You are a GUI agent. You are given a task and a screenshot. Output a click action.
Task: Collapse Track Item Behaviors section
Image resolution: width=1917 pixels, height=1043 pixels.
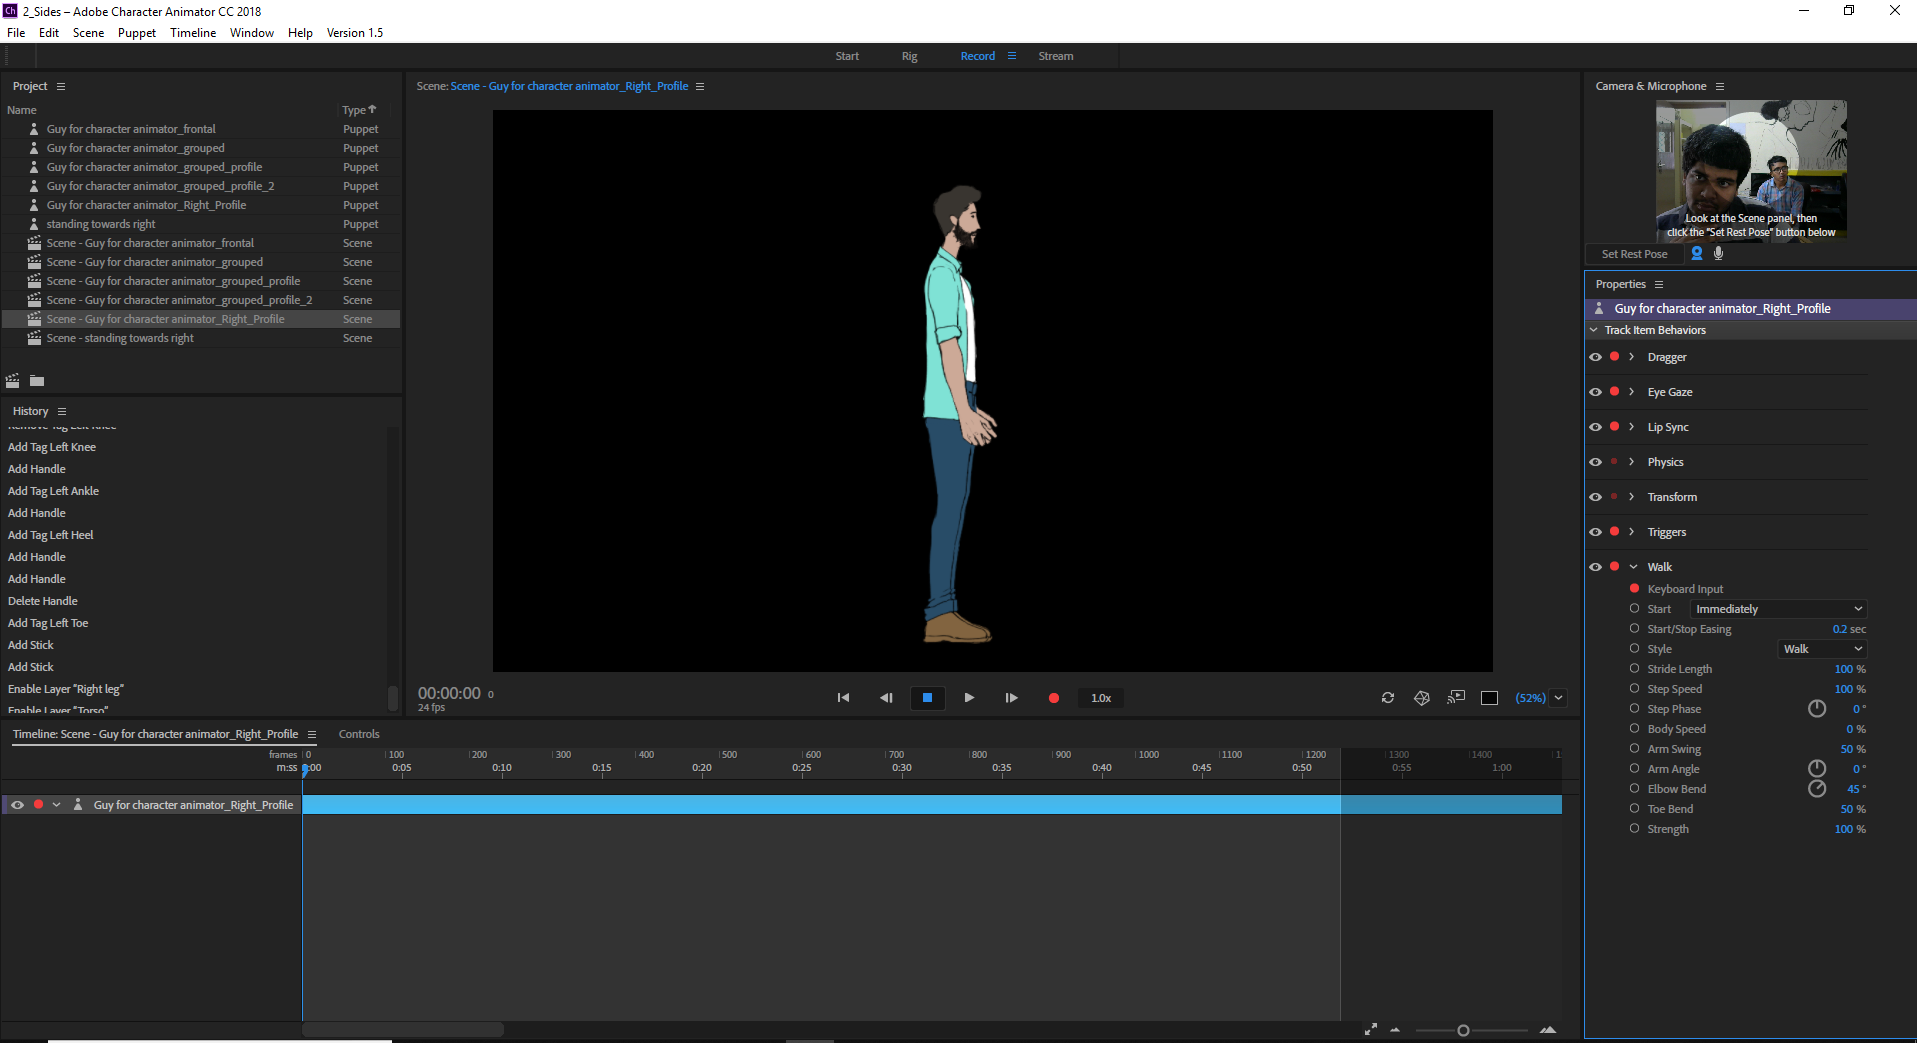1593,330
